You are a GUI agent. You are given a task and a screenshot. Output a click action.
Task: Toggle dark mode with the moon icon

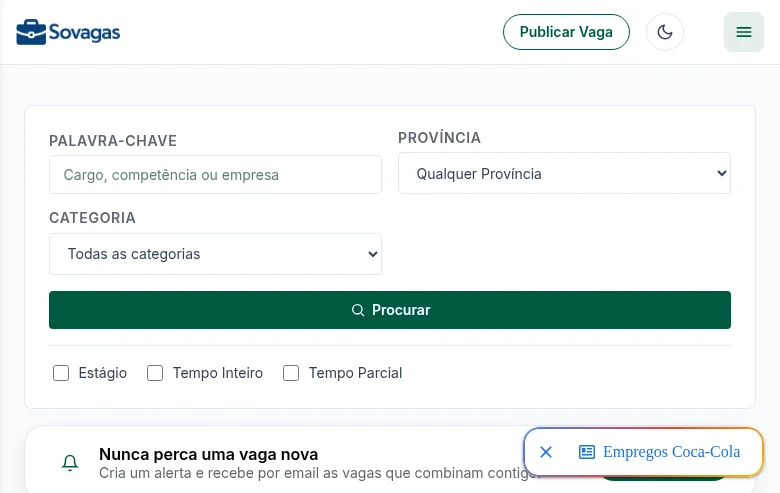coord(665,32)
